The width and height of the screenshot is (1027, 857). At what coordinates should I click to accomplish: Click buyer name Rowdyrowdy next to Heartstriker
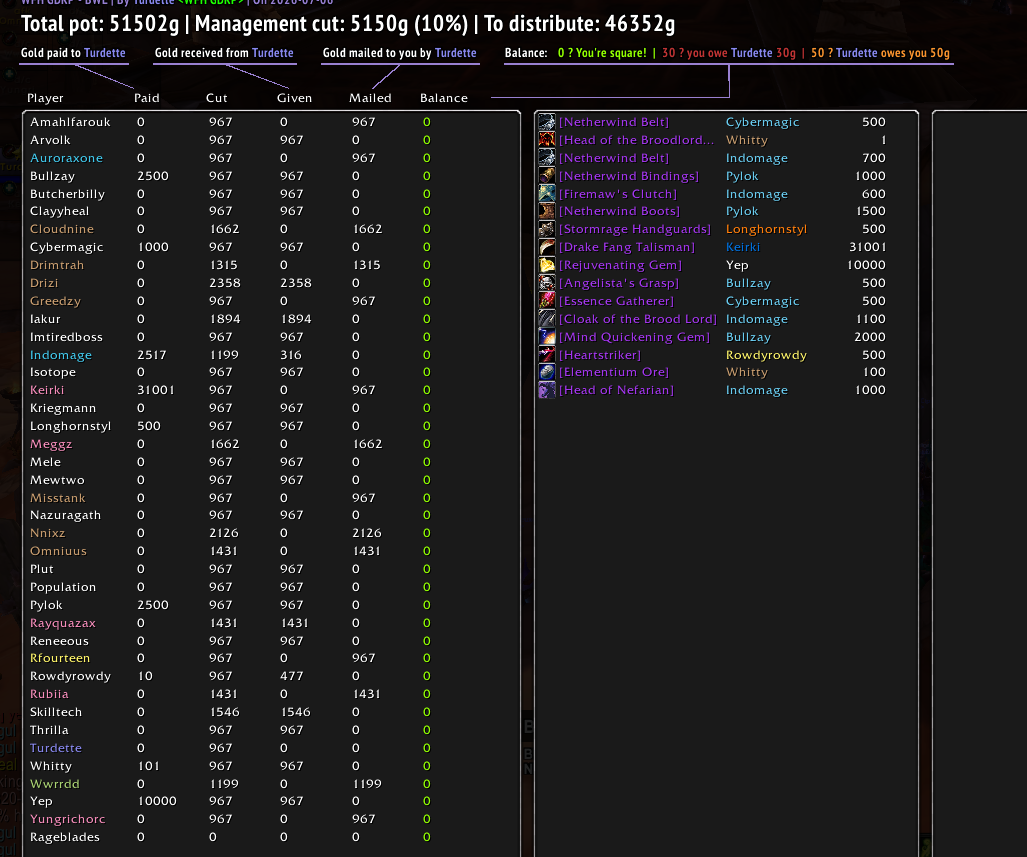[x=766, y=354]
